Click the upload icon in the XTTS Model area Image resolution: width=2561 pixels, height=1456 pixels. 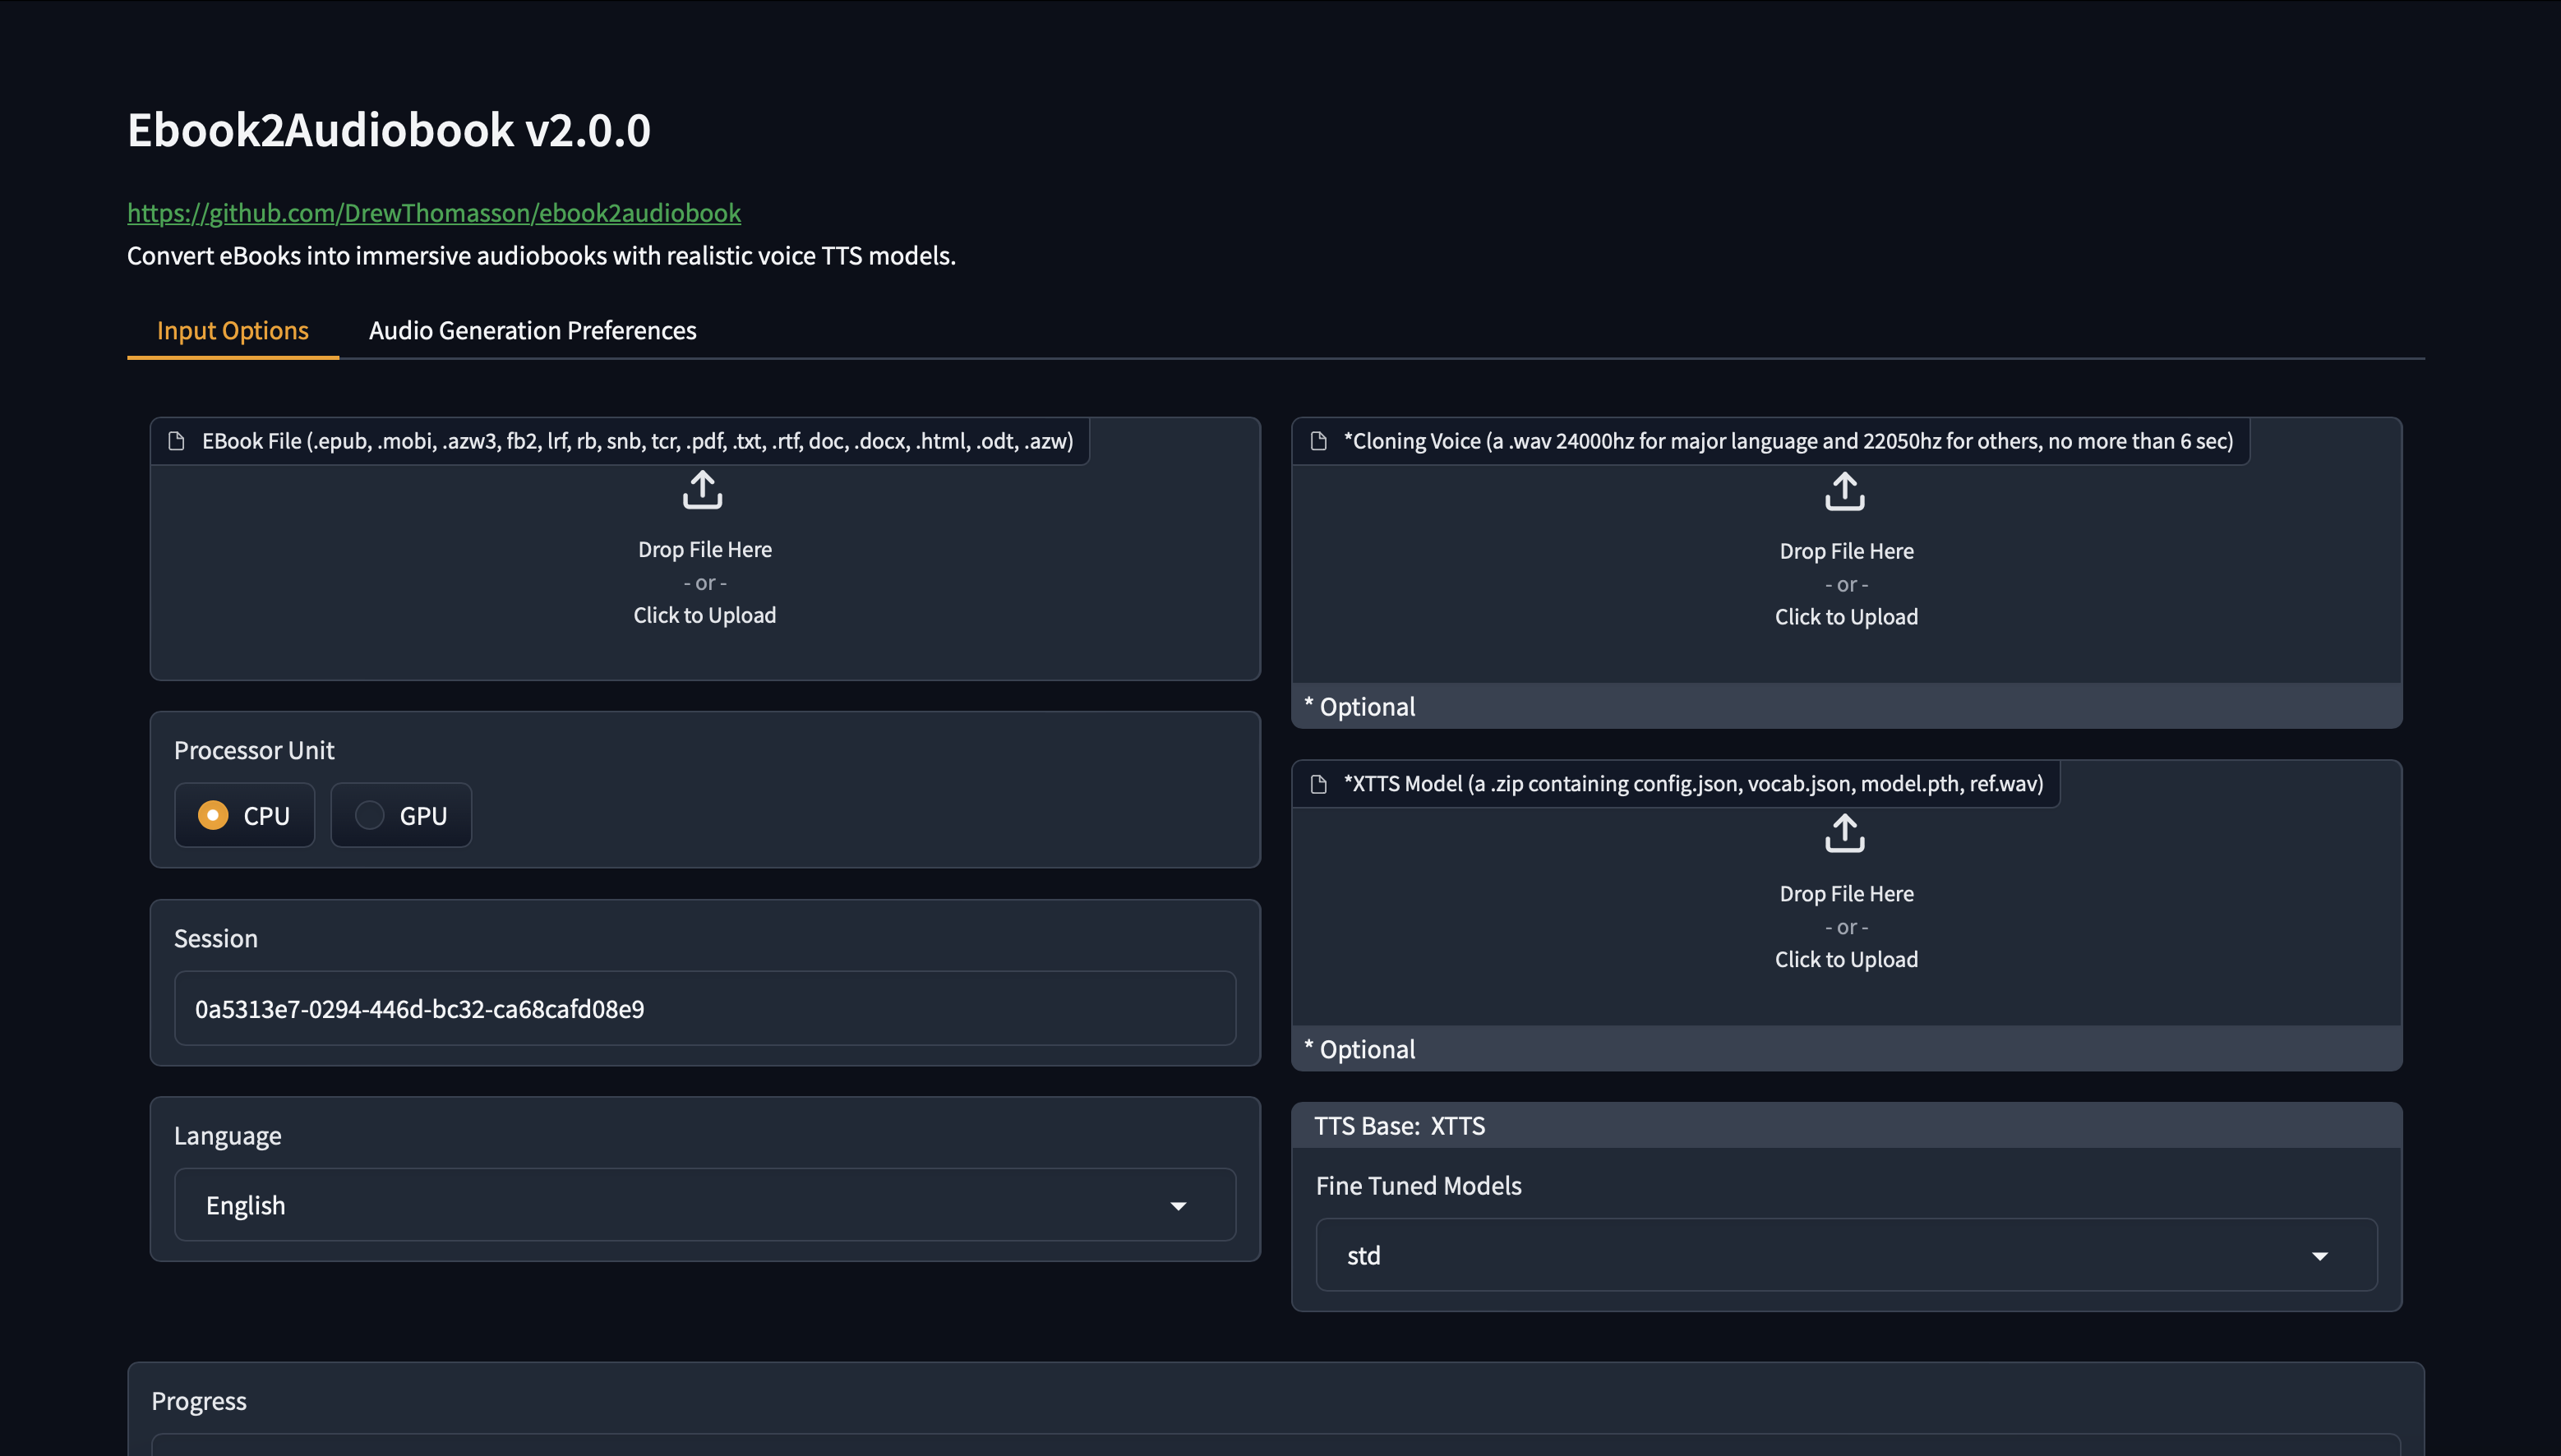(1845, 833)
